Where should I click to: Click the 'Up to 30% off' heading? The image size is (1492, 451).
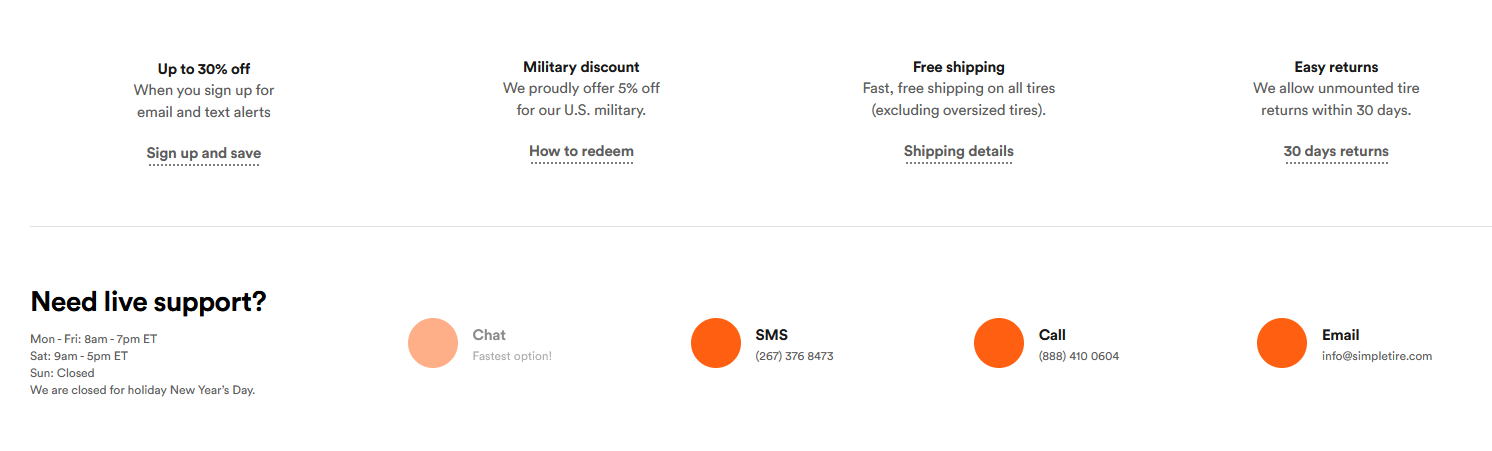204,69
